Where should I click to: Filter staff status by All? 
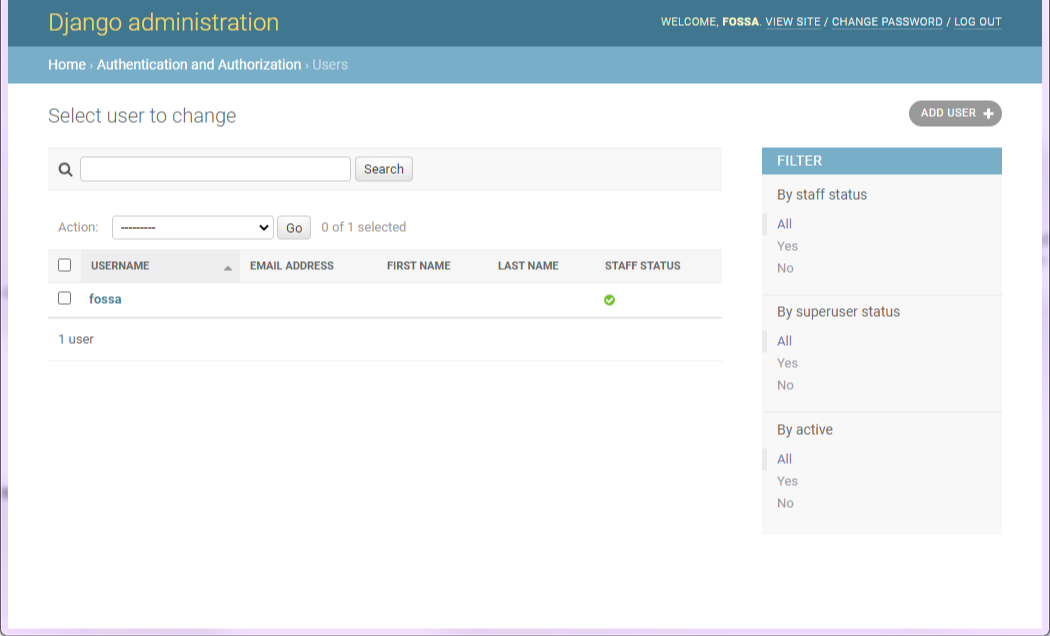784,224
